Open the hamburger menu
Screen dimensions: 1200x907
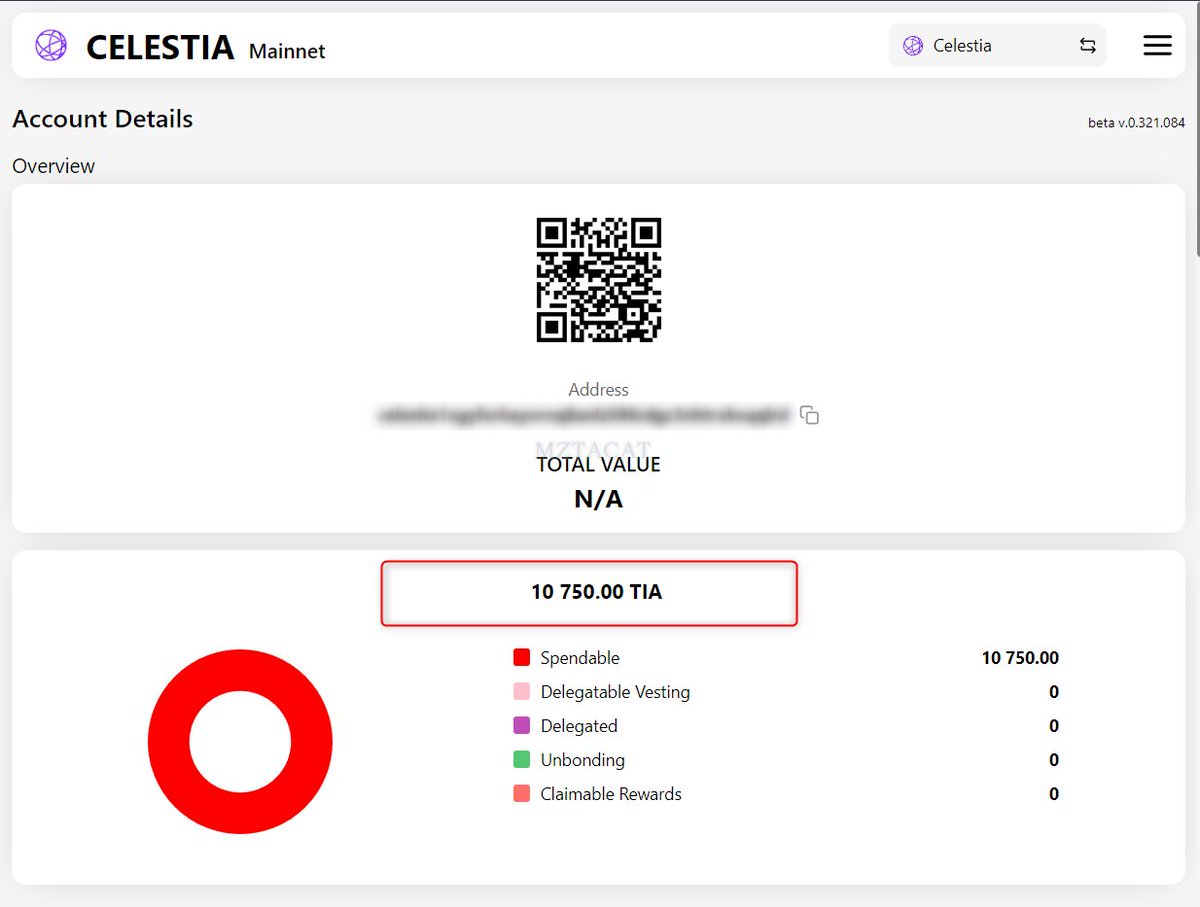(1157, 45)
